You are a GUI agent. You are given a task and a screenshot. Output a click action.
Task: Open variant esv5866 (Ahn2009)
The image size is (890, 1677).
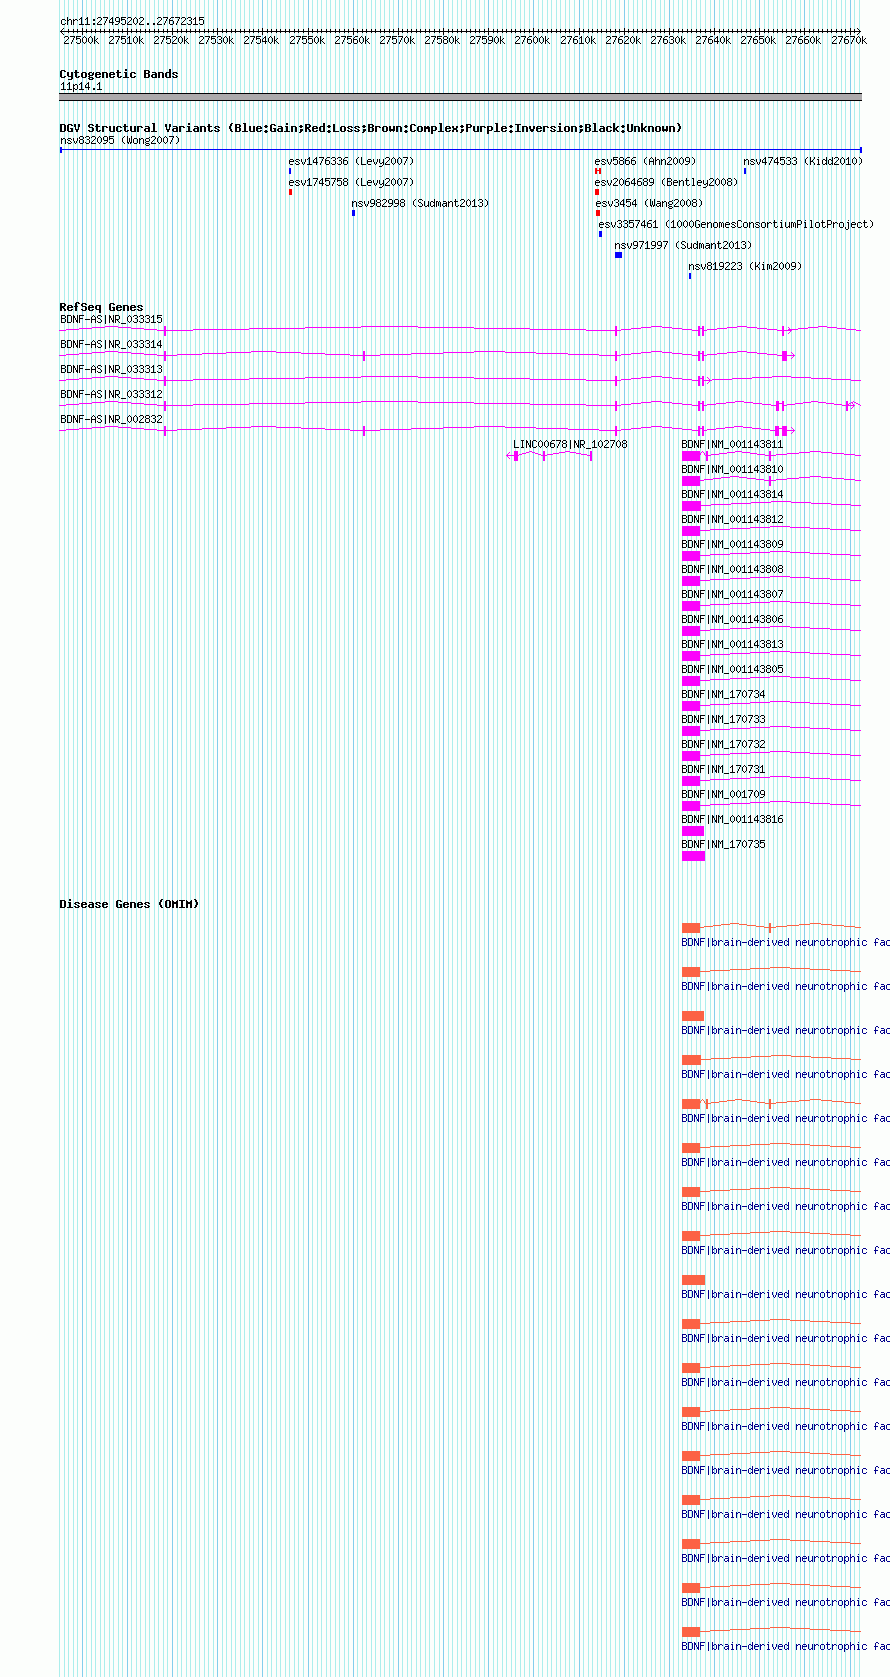[645, 161]
